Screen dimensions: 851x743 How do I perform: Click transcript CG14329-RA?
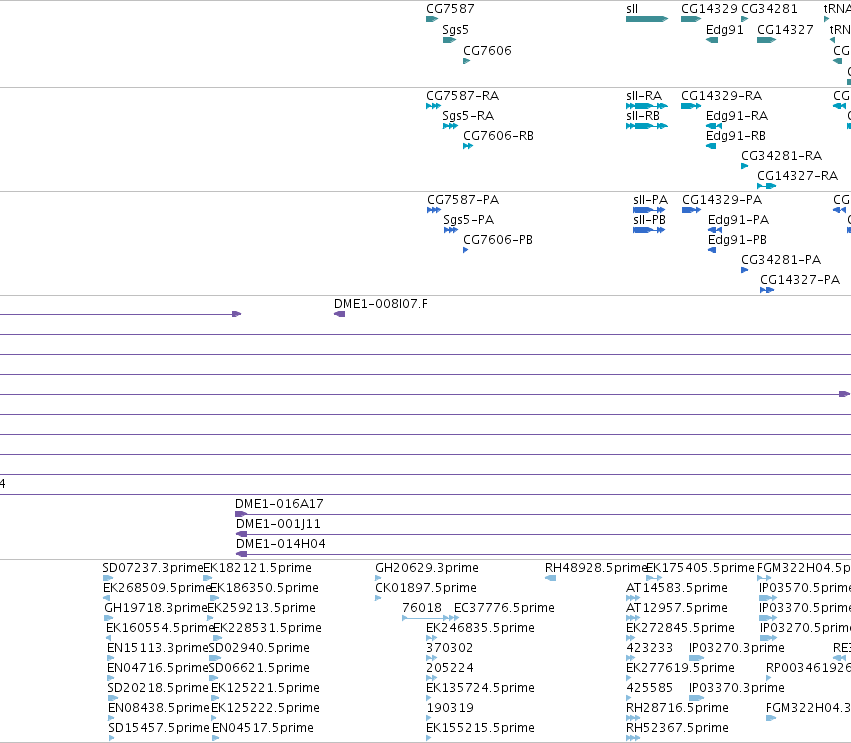click(x=721, y=96)
